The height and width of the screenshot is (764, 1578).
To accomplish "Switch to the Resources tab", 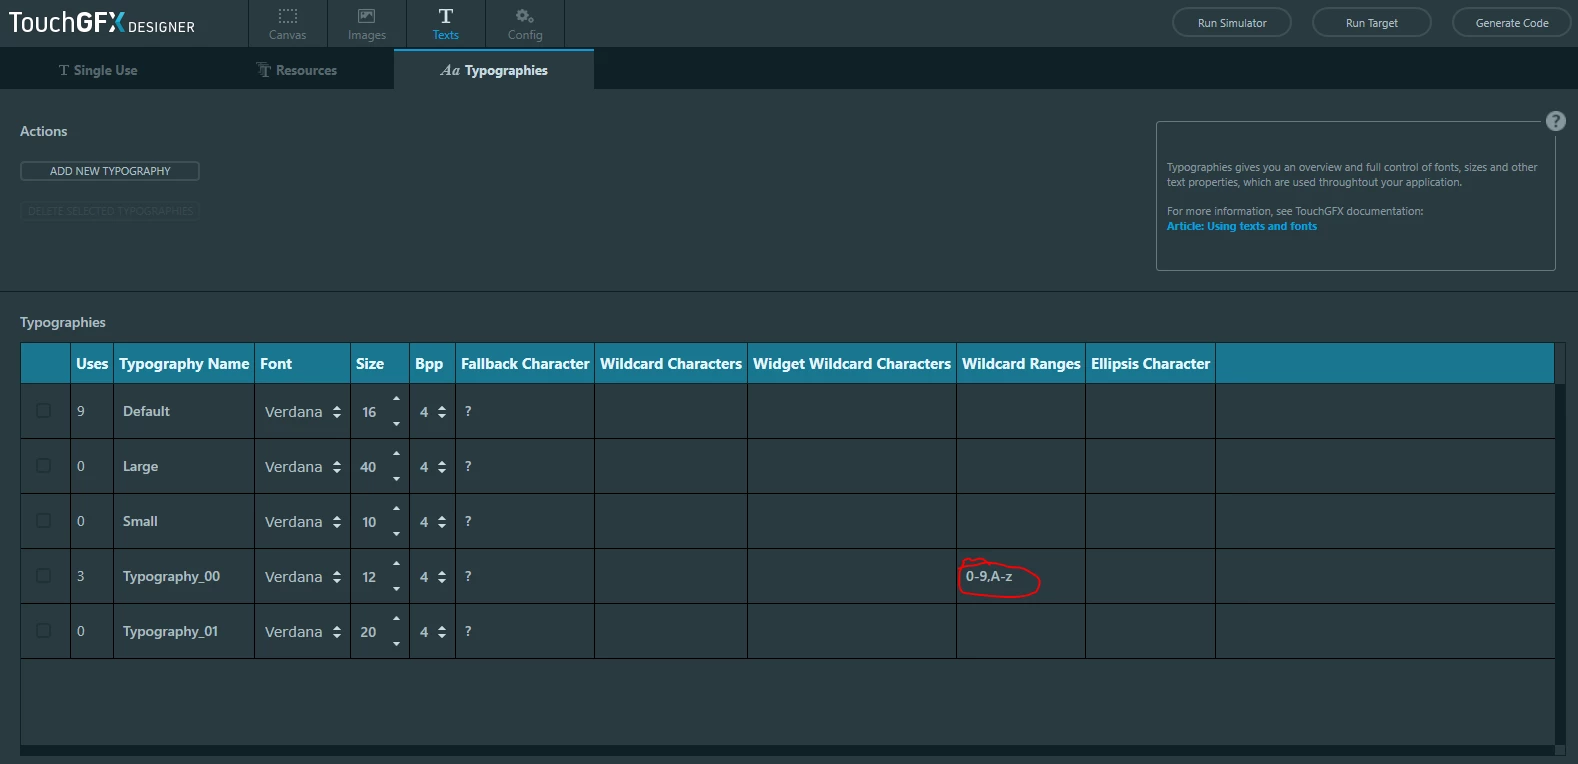I will point(296,70).
